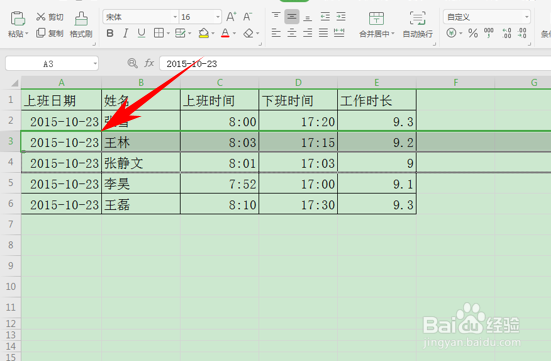The width and height of the screenshot is (551, 362).
Task: Toggle middle vertical alignment
Action: click(x=292, y=17)
